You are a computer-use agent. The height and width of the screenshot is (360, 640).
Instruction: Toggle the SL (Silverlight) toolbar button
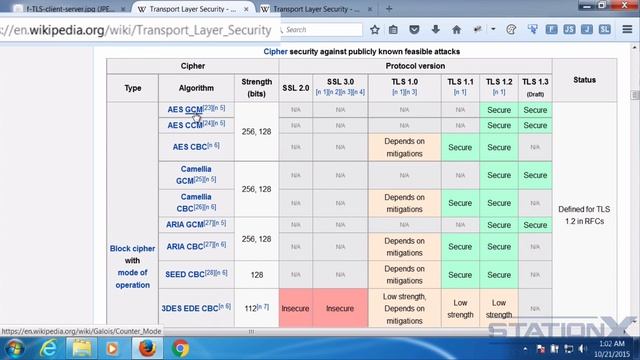coord(605,29)
